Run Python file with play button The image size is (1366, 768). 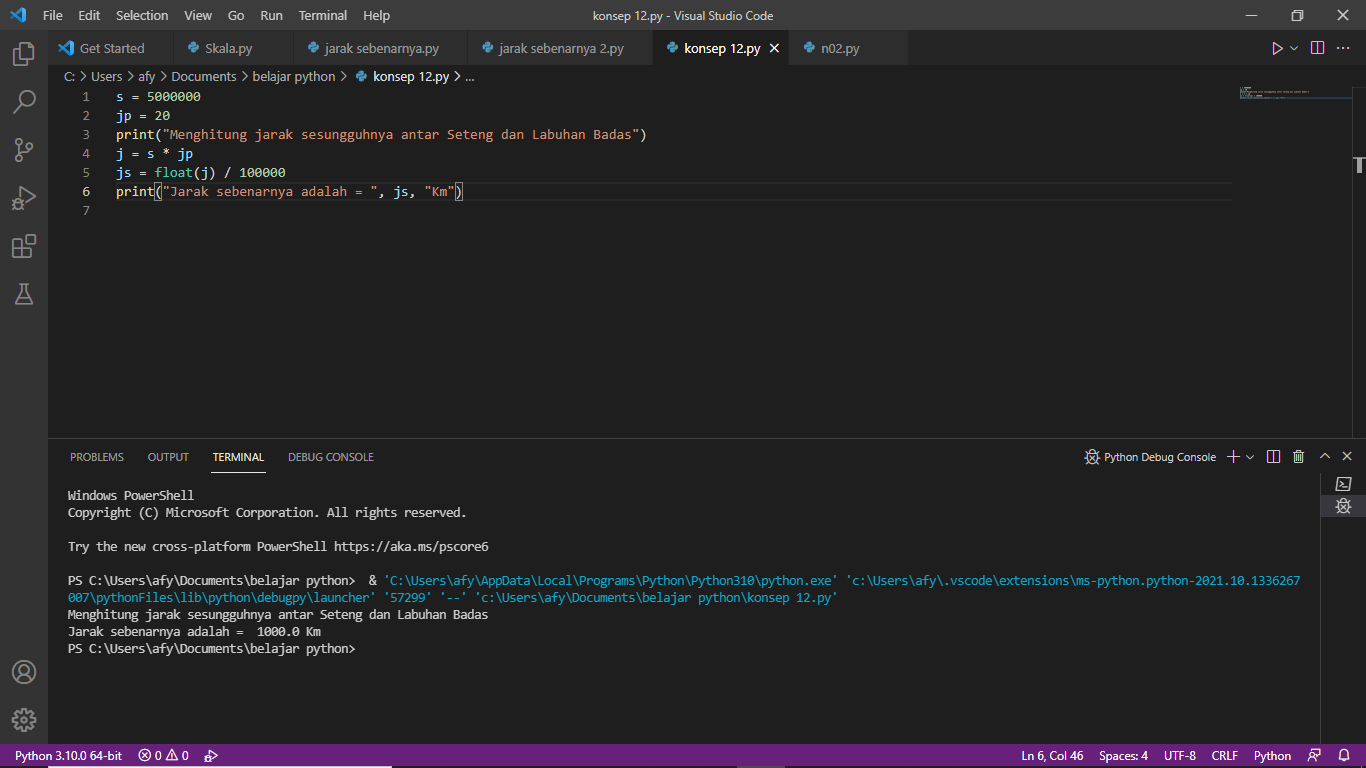pos(1277,48)
